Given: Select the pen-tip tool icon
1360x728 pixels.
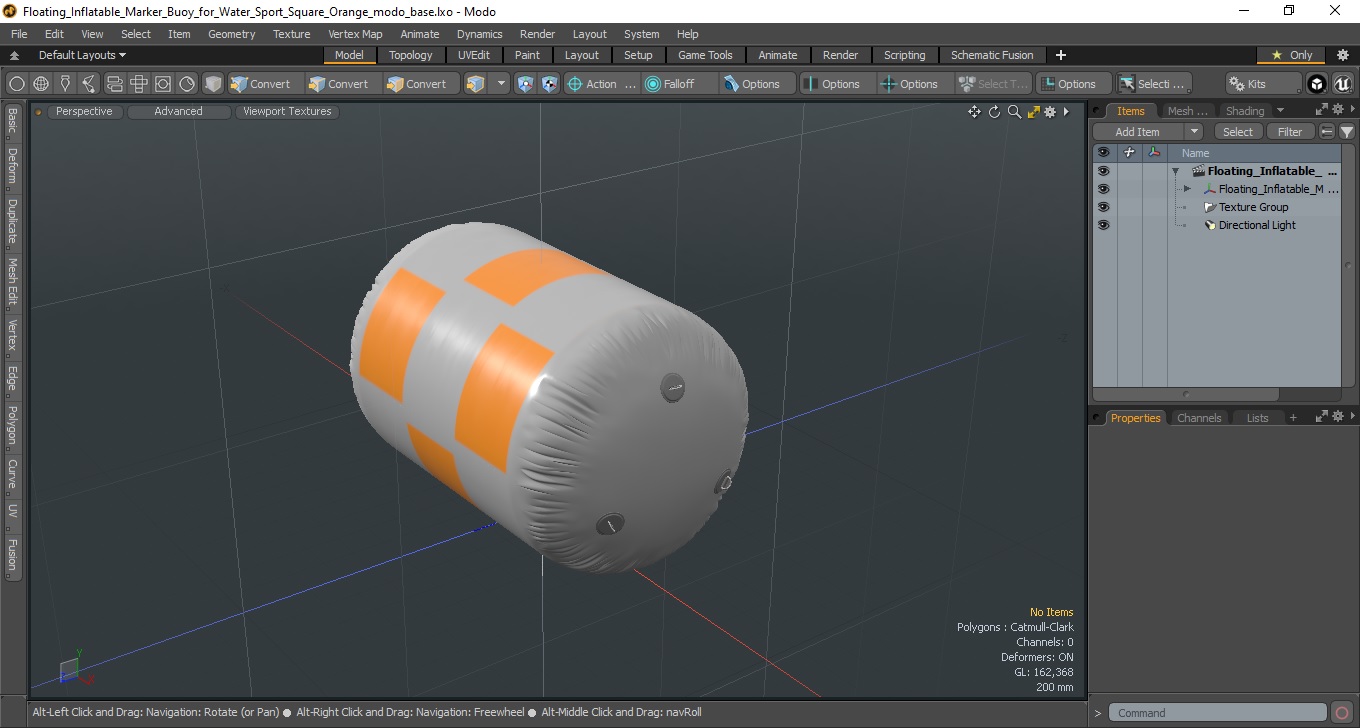Looking at the screenshot, I should pos(66,84).
